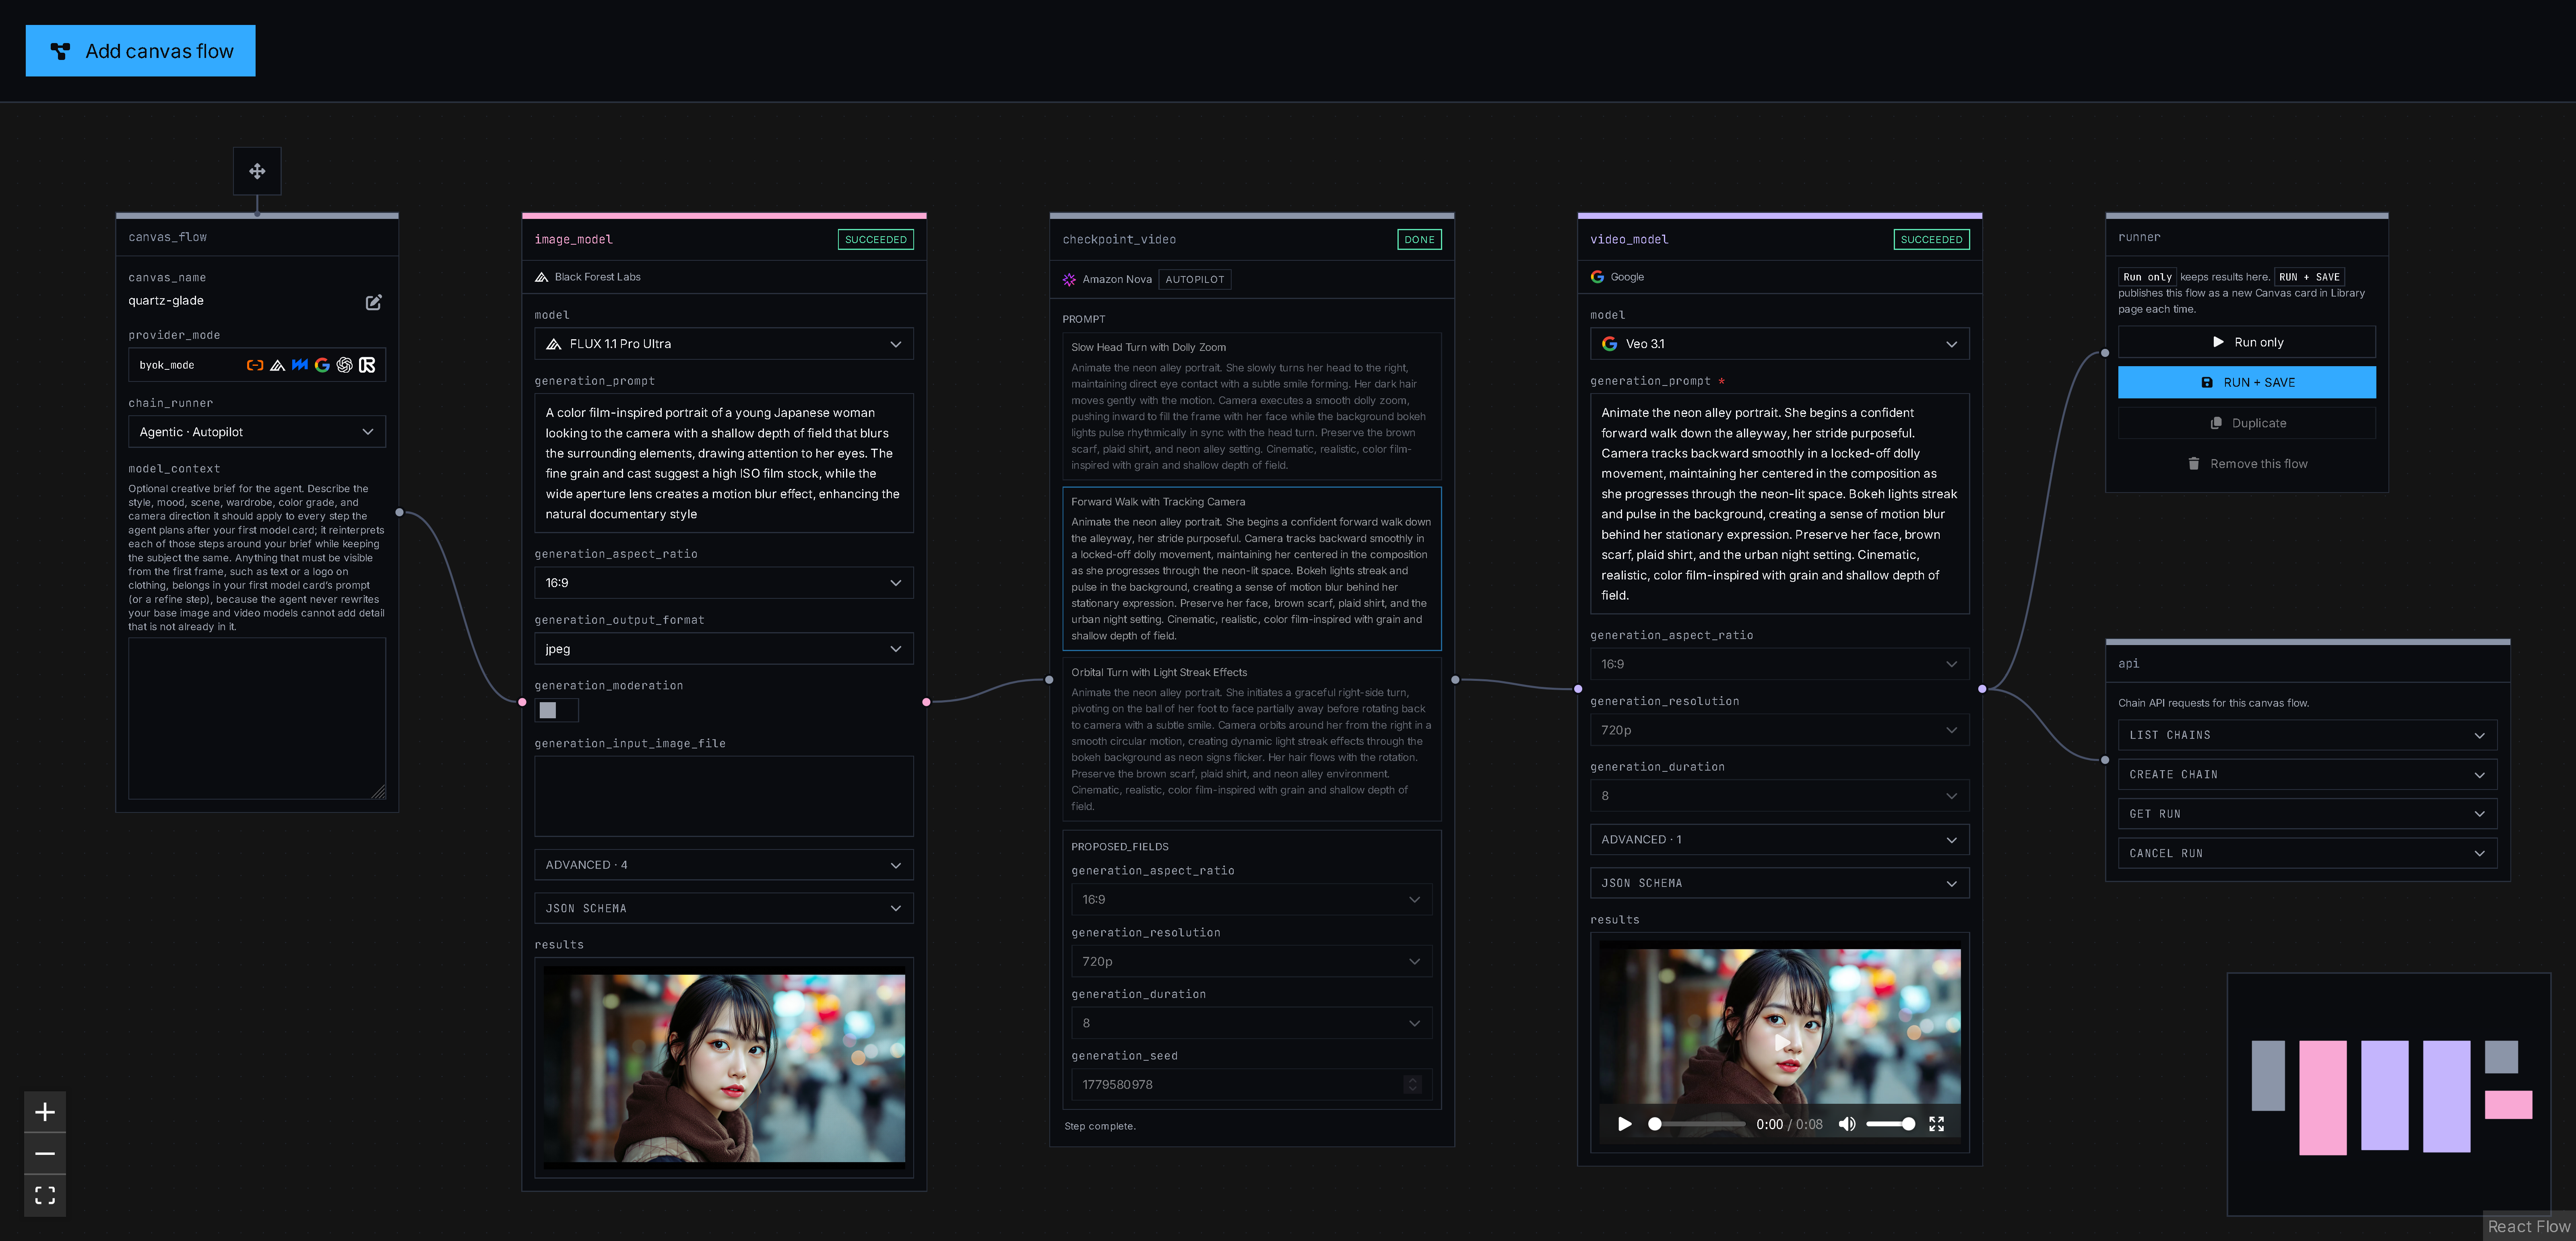Open the chain_runner Agentic · Autopilot dropdown
Image resolution: width=2576 pixels, height=1241 pixels.
257,432
